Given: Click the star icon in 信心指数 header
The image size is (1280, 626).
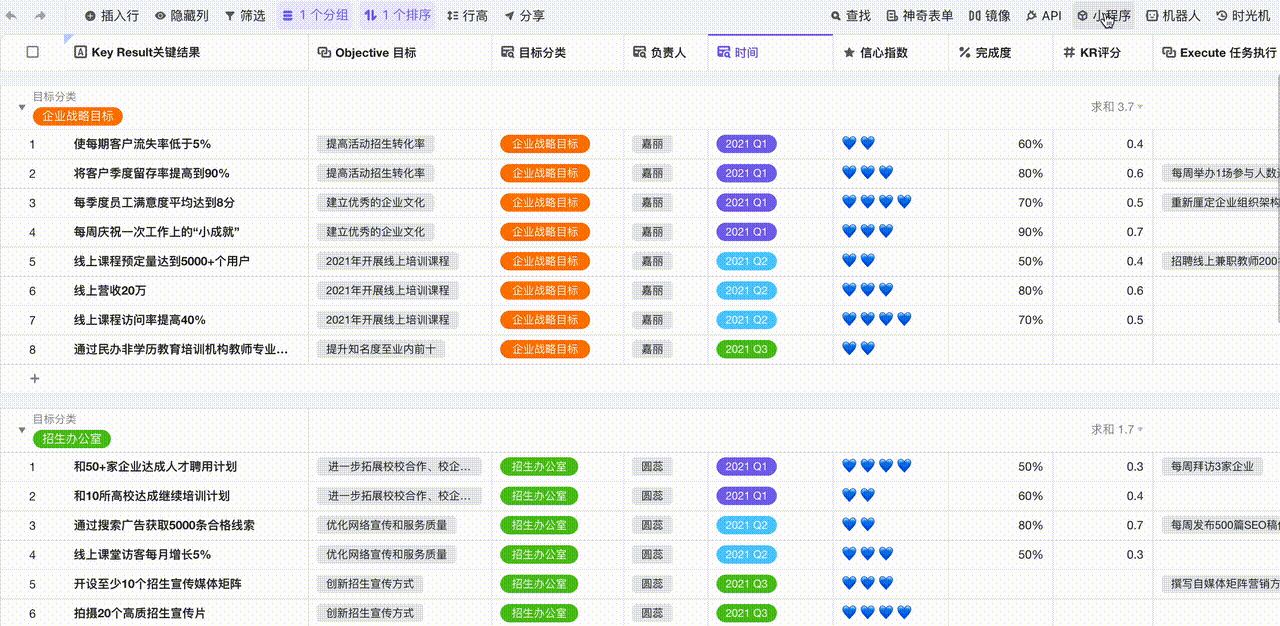Looking at the screenshot, I should 850,52.
